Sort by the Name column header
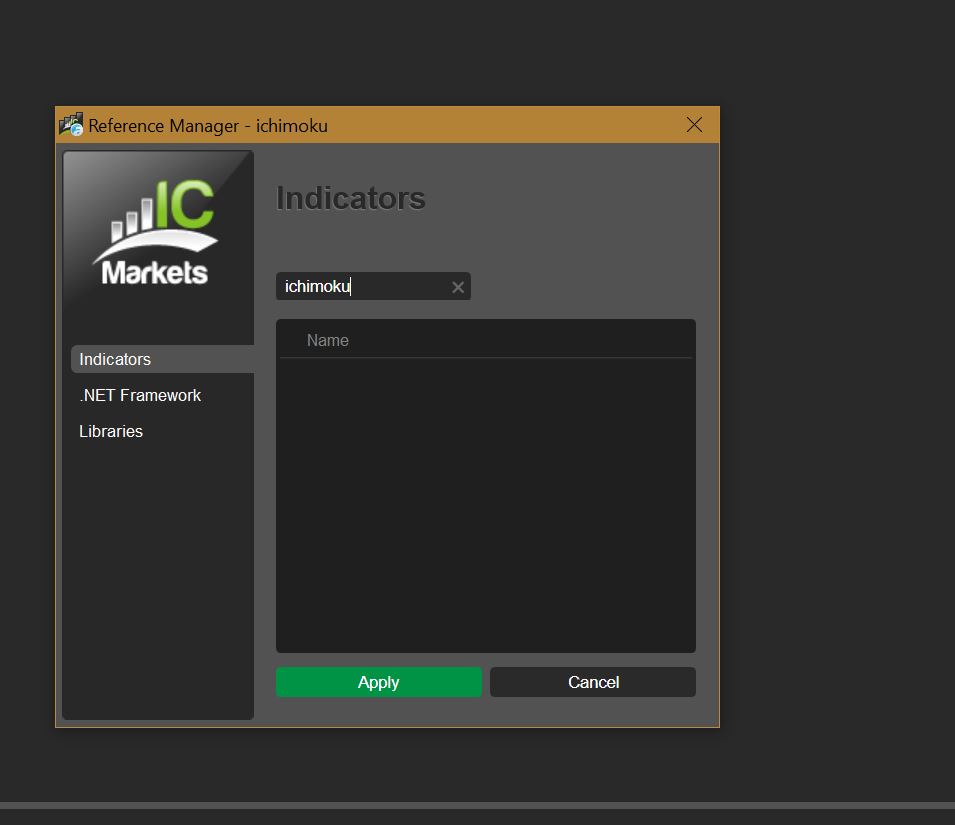 pos(328,340)
